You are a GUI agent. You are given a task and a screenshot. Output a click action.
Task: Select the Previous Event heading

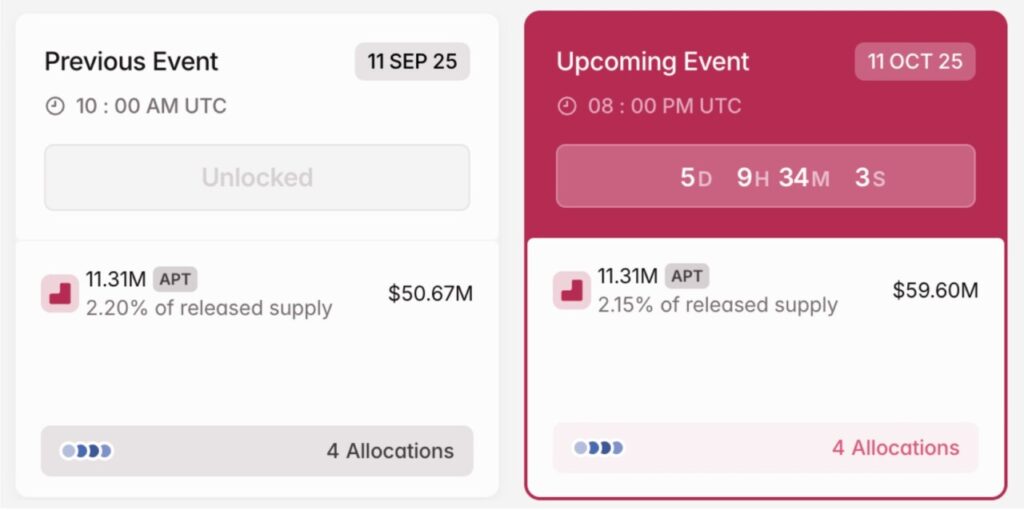(131, 61)
